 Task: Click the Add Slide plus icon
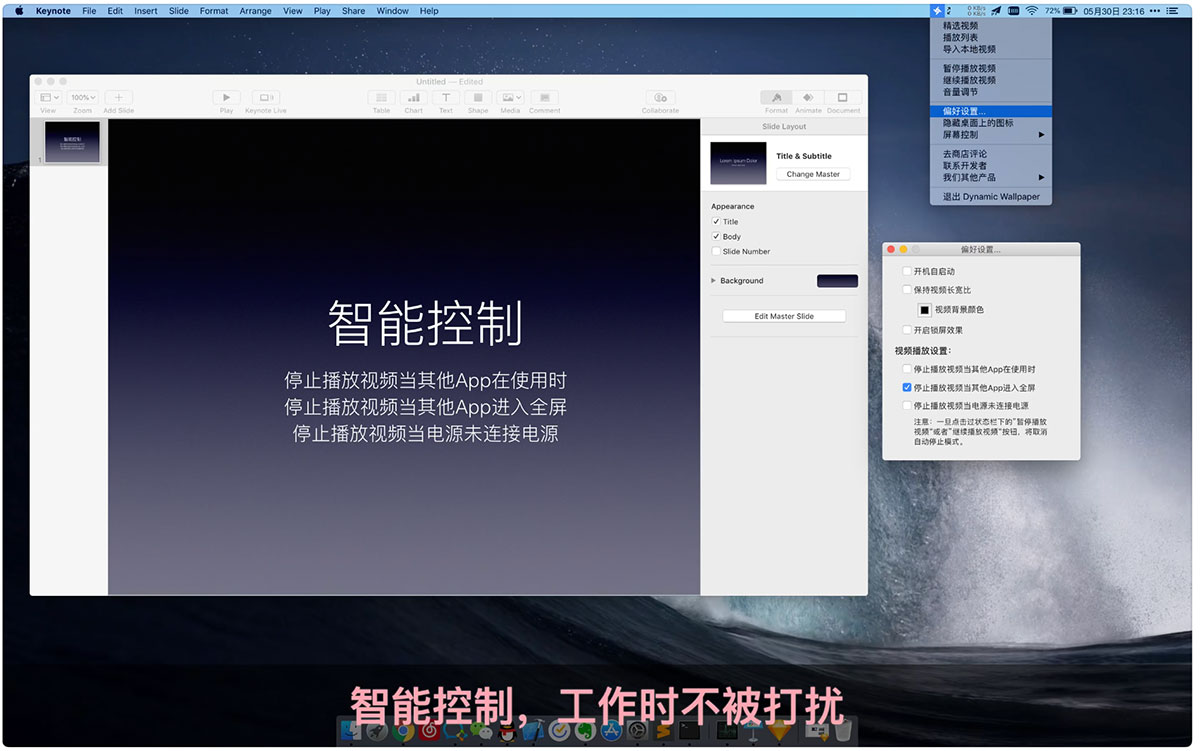coord(118,98)
